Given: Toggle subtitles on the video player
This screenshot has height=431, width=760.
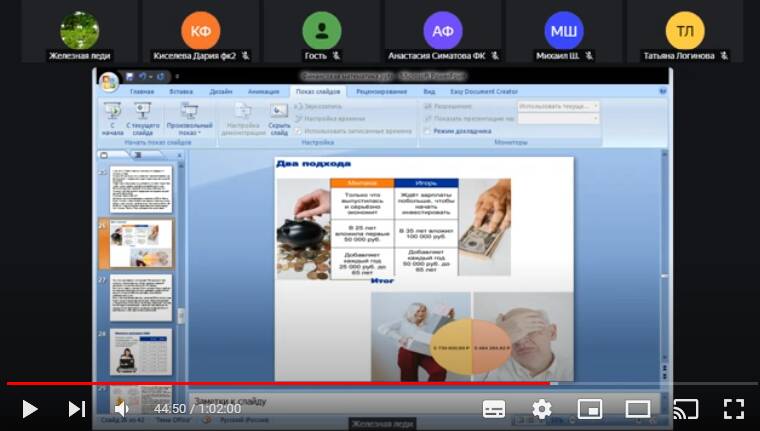Looking at the screenshot, I should [494, 409].
